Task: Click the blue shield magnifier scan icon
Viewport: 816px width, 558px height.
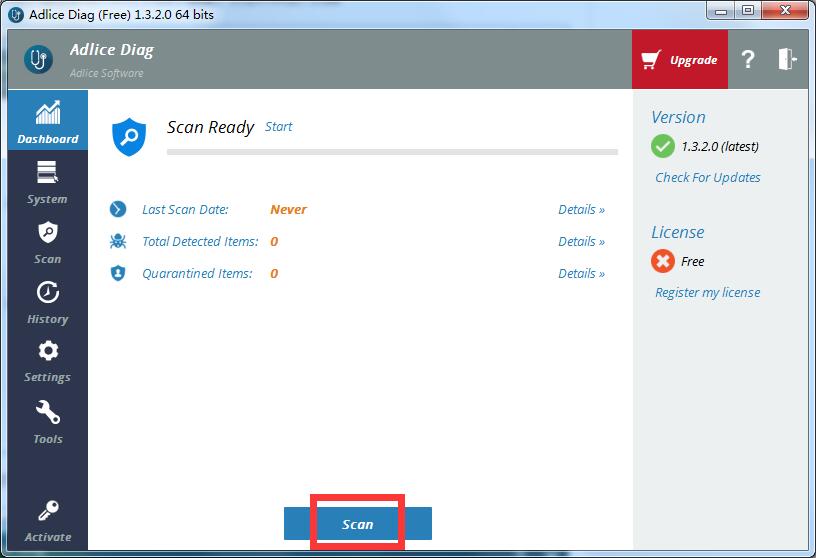Action: (x=129, y=136)
